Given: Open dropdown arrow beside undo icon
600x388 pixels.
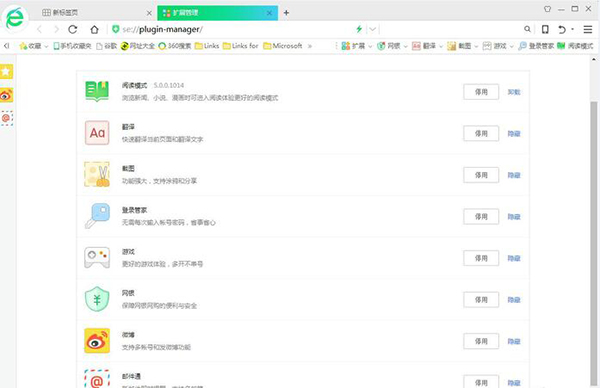Looking at the screenshot, I should tap(572, 29).
